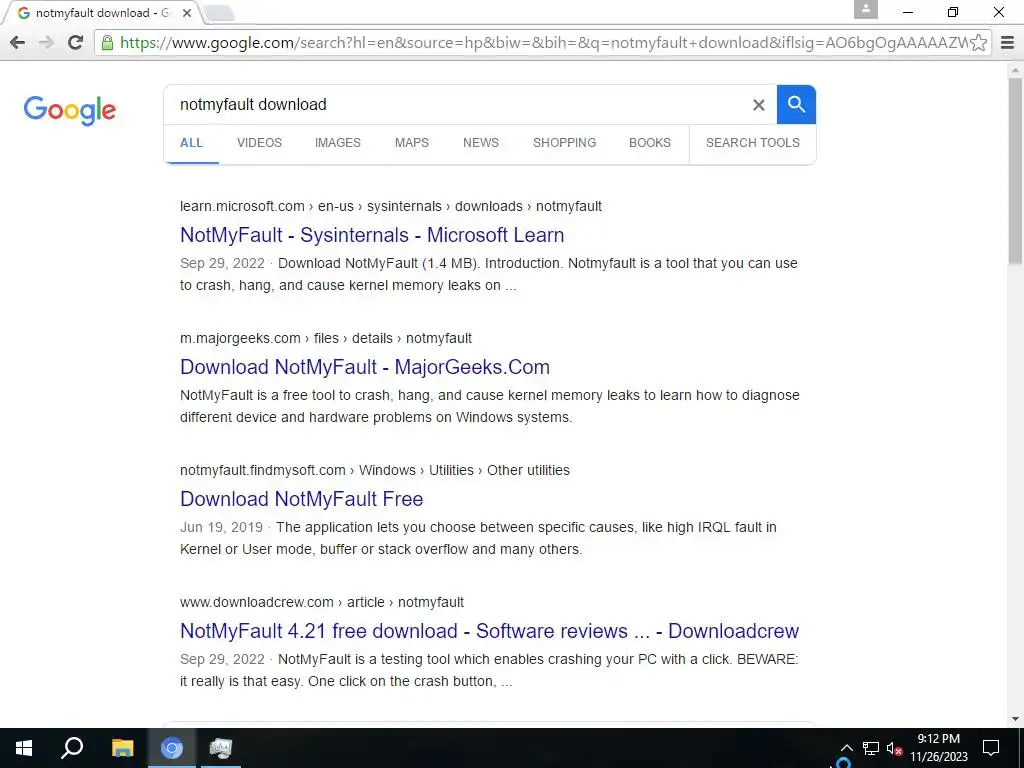The image size is (1024, 768).
Task: Click the learn.microsoft.com breadcrumb path
Action: [x=391, y=206]
